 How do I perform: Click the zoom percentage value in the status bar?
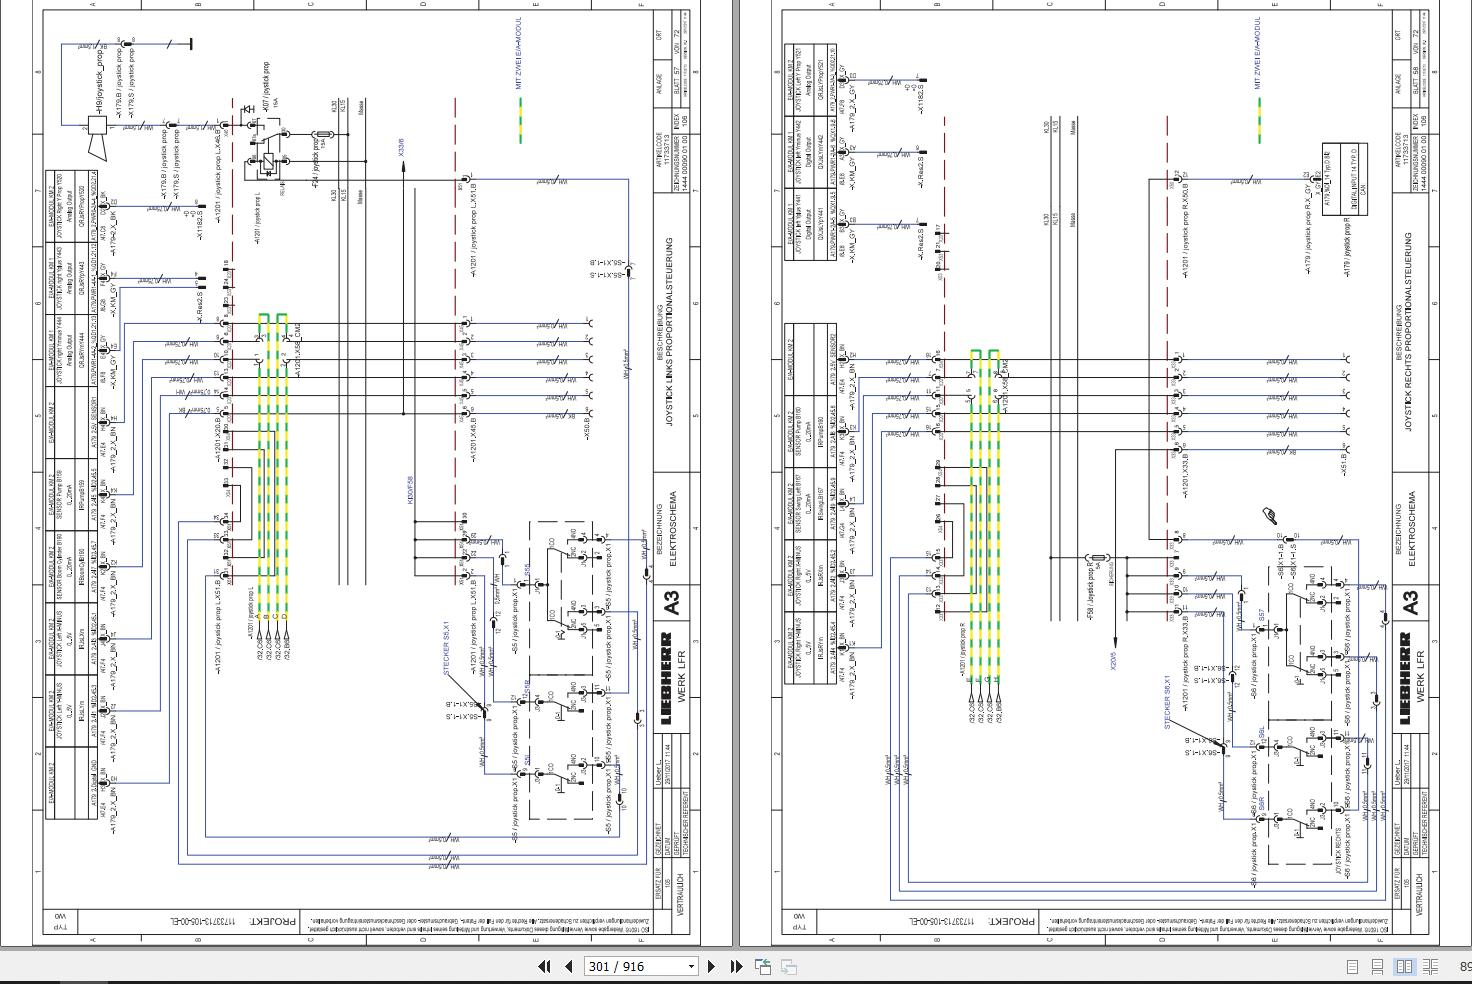[x=1464, y=967]
